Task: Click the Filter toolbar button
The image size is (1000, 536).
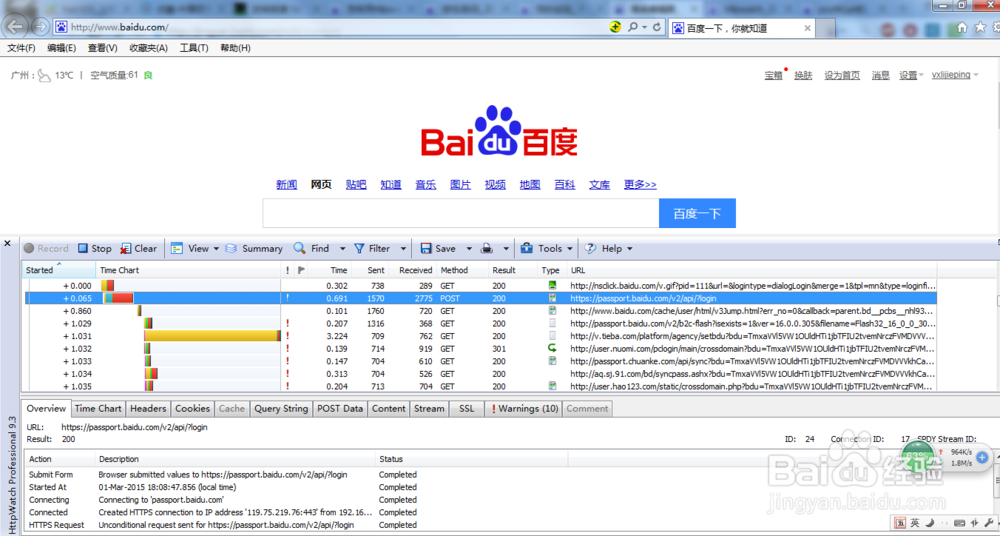Action: tap(372, 248)
